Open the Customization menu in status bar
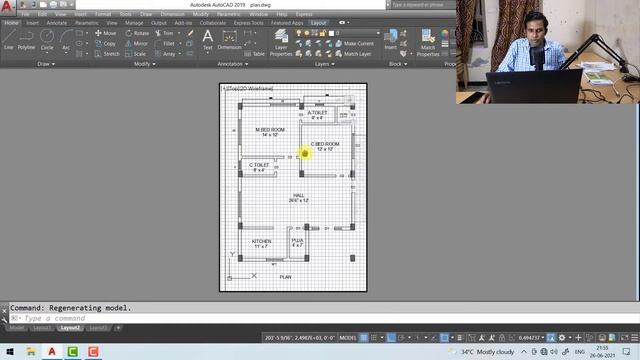Screen dimensions: 640x360 point(635,338)
